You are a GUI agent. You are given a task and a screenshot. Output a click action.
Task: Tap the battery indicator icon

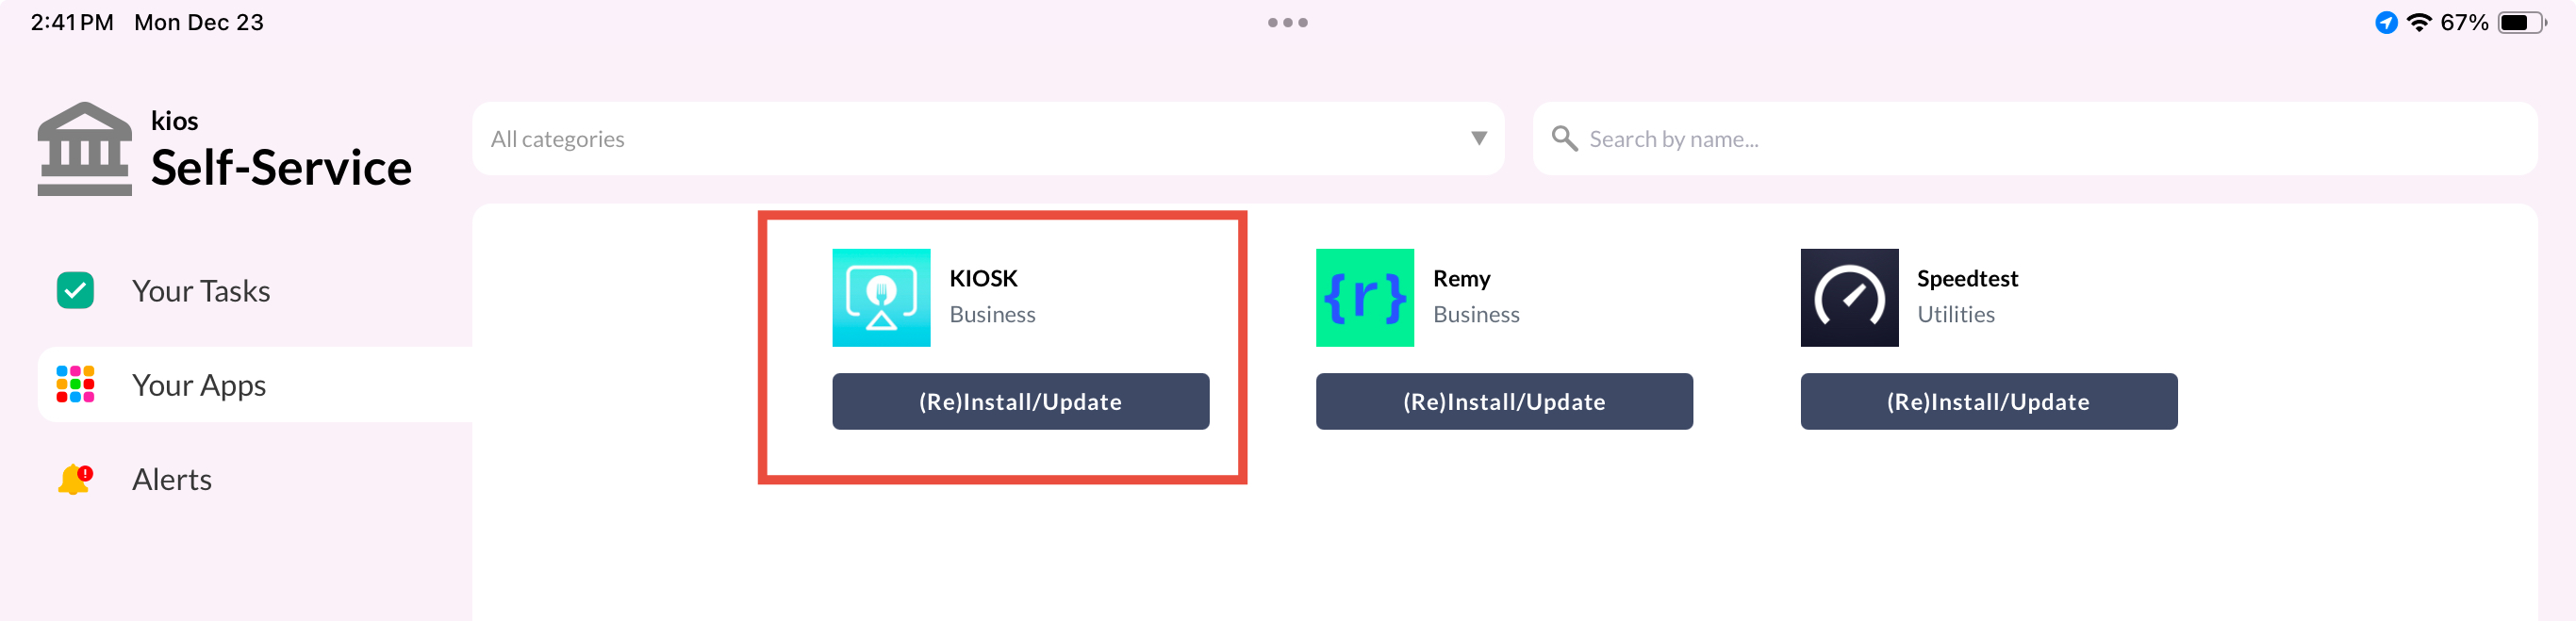[x=2522, y=22]
